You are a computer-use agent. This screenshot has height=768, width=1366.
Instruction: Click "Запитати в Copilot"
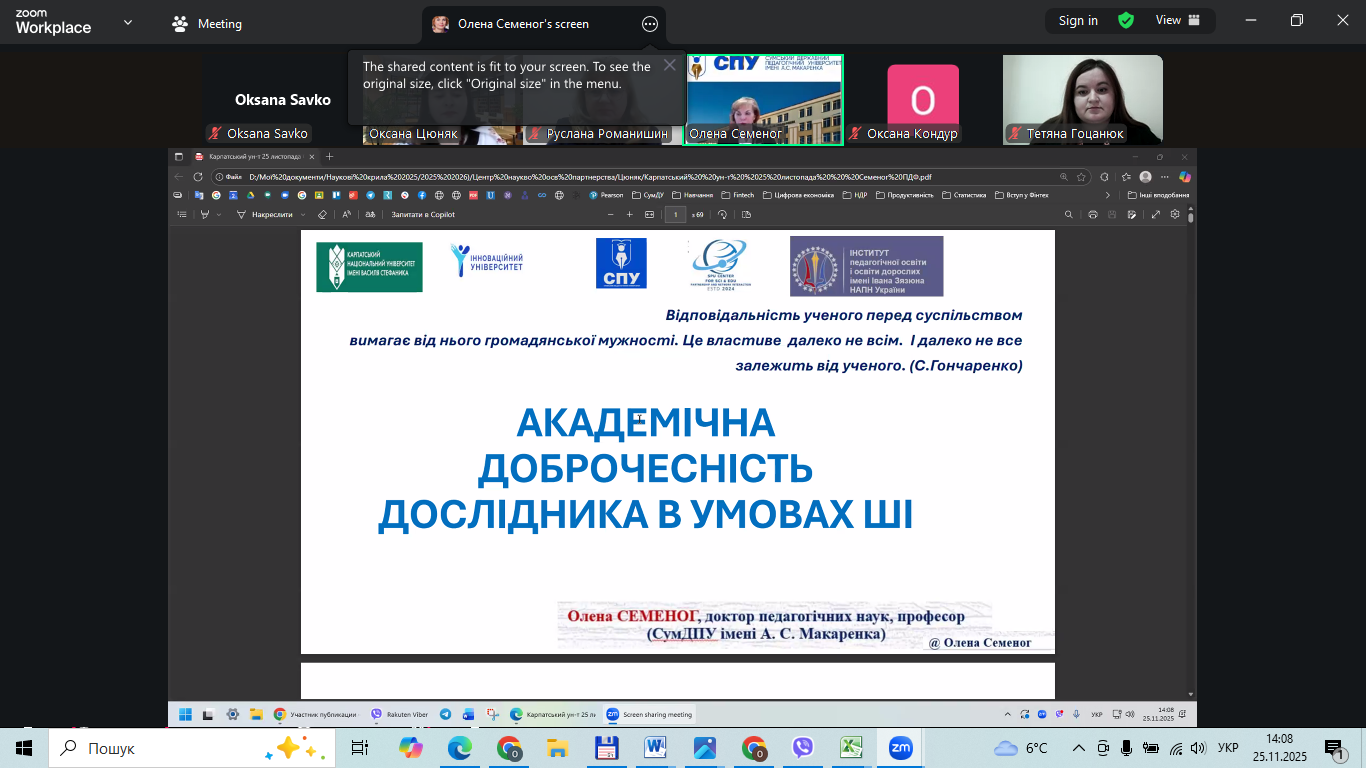423,212
